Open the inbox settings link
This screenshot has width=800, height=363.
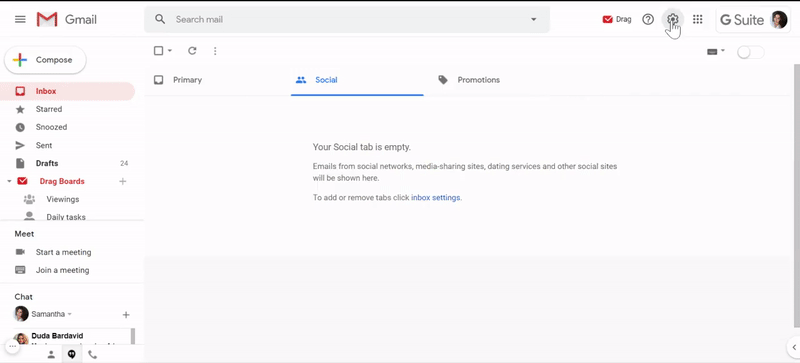pyautogui.click(x=436, y=198)
